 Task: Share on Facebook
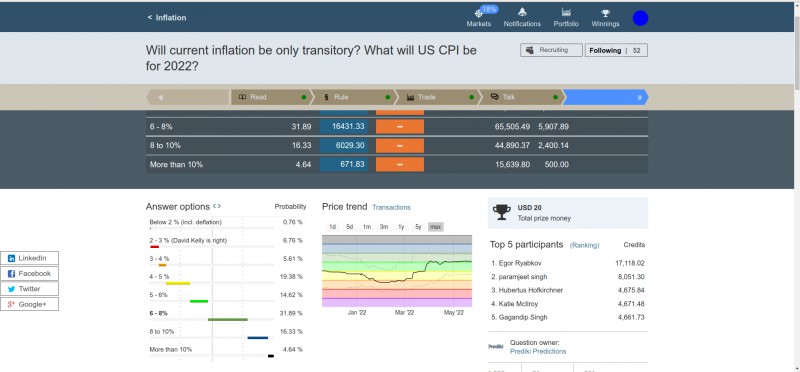(30, 274)
